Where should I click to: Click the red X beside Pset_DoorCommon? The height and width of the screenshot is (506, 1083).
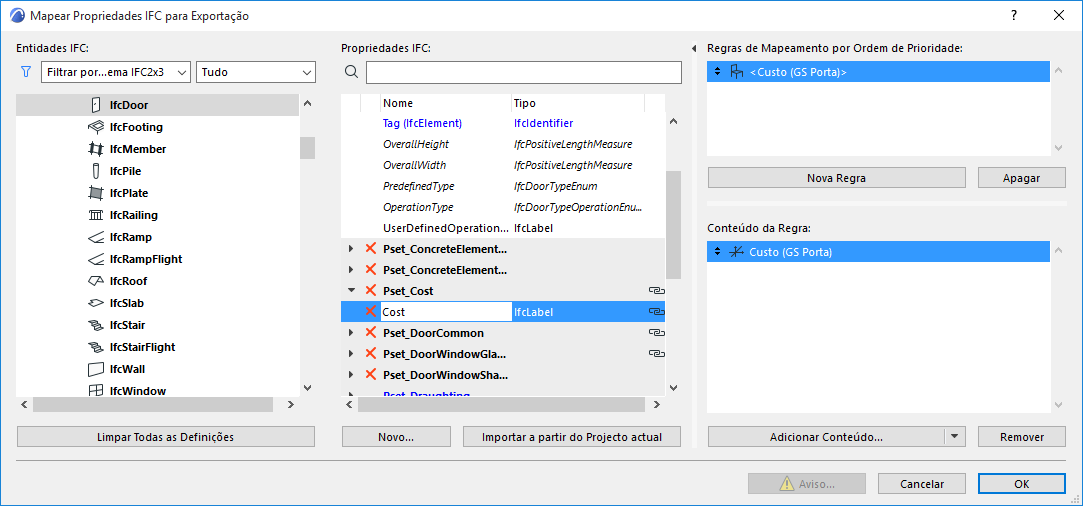click(370, 333)
